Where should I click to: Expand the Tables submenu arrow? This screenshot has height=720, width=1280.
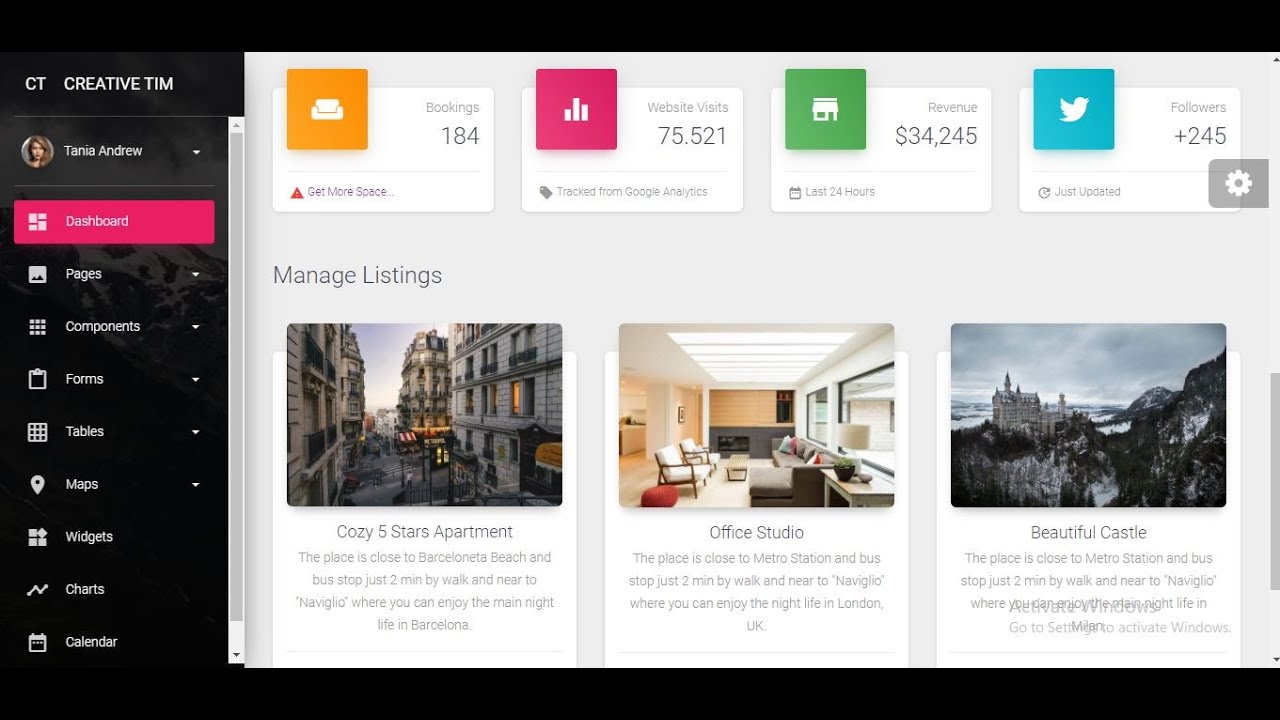click(195, 432)
